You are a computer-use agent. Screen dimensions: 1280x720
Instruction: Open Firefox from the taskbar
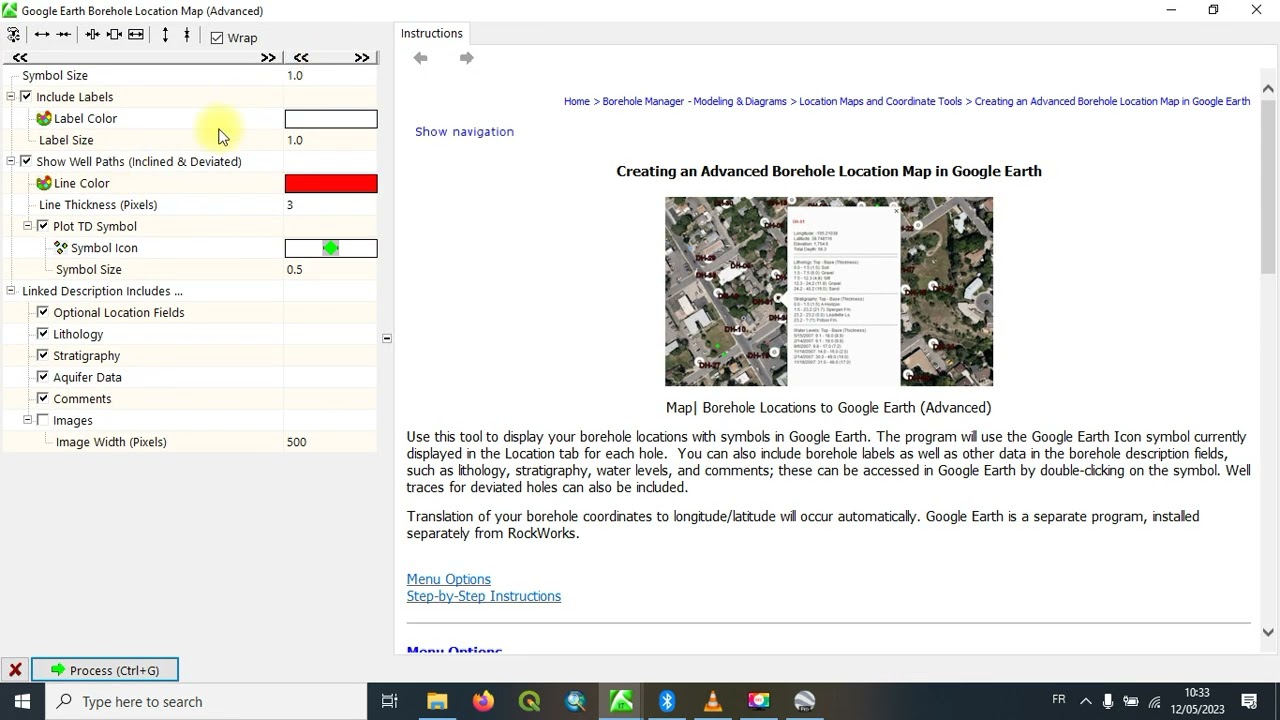[483, 701]
